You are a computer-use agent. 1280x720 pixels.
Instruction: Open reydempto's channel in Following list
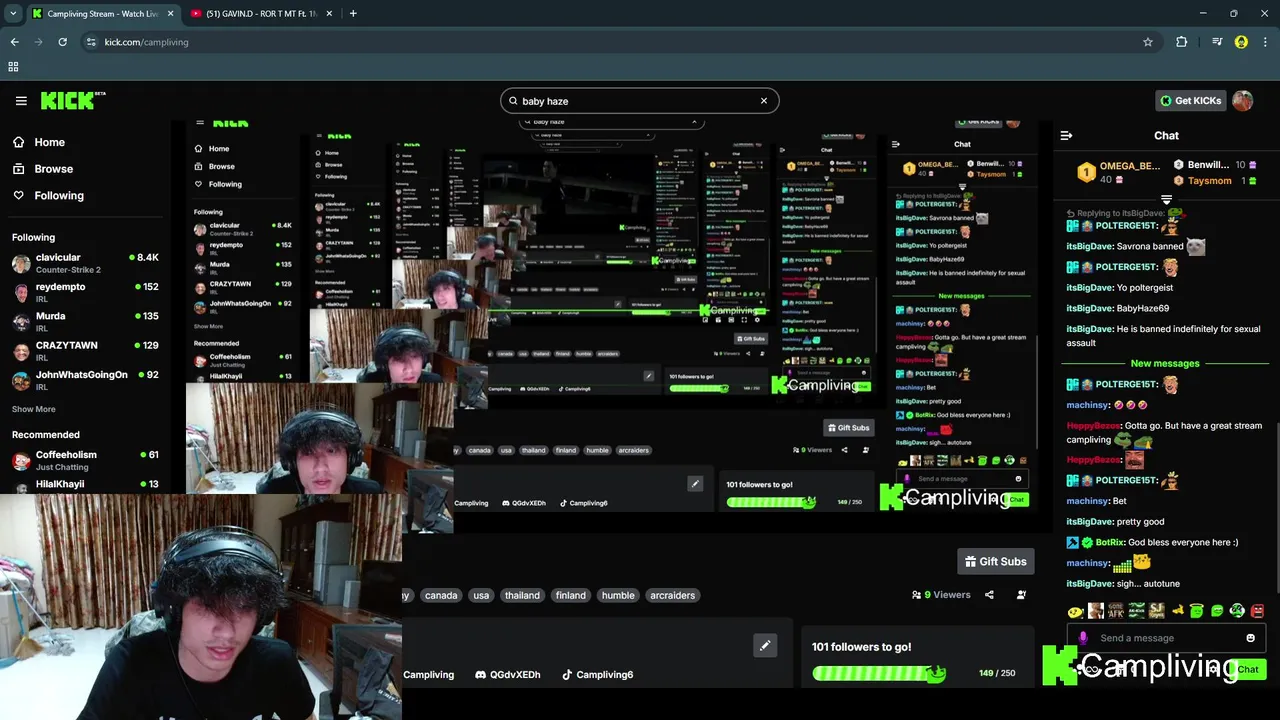(85, 292)
